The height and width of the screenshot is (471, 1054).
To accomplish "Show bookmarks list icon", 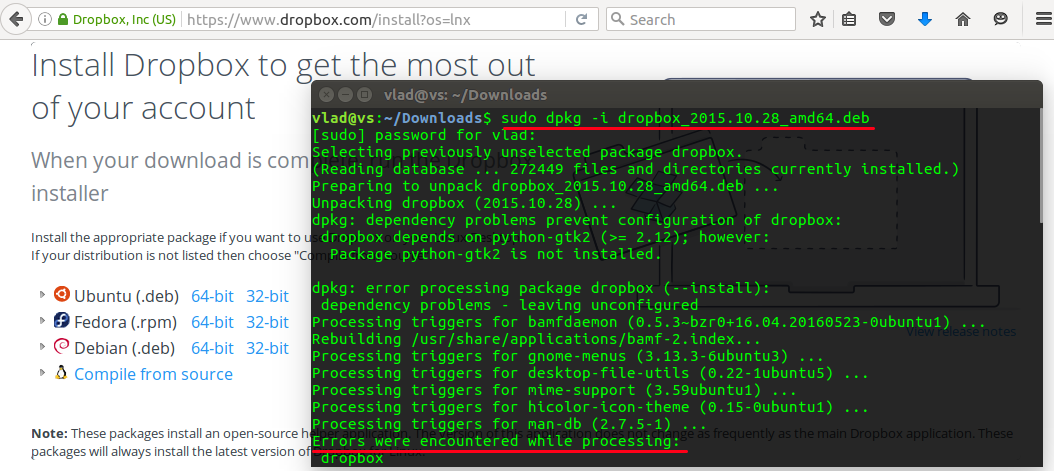I will [x=849, y=19].
